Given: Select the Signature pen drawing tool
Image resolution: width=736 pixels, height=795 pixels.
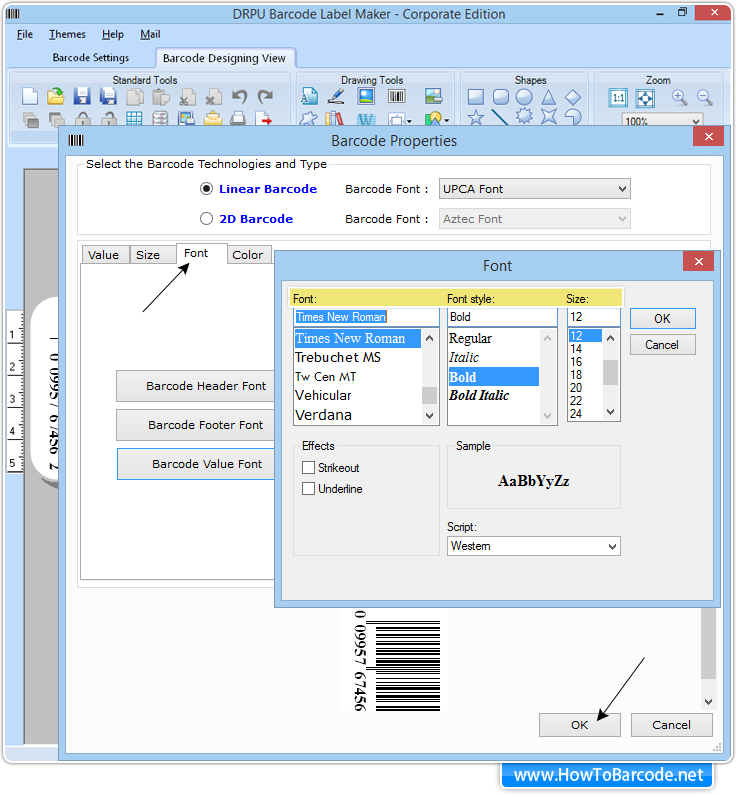Looking at the screenshot, I should click(x=336, y=96).
